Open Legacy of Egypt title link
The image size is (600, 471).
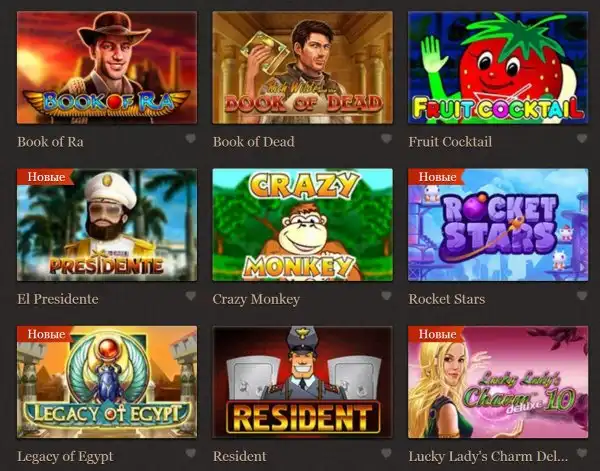click(65, 456)
